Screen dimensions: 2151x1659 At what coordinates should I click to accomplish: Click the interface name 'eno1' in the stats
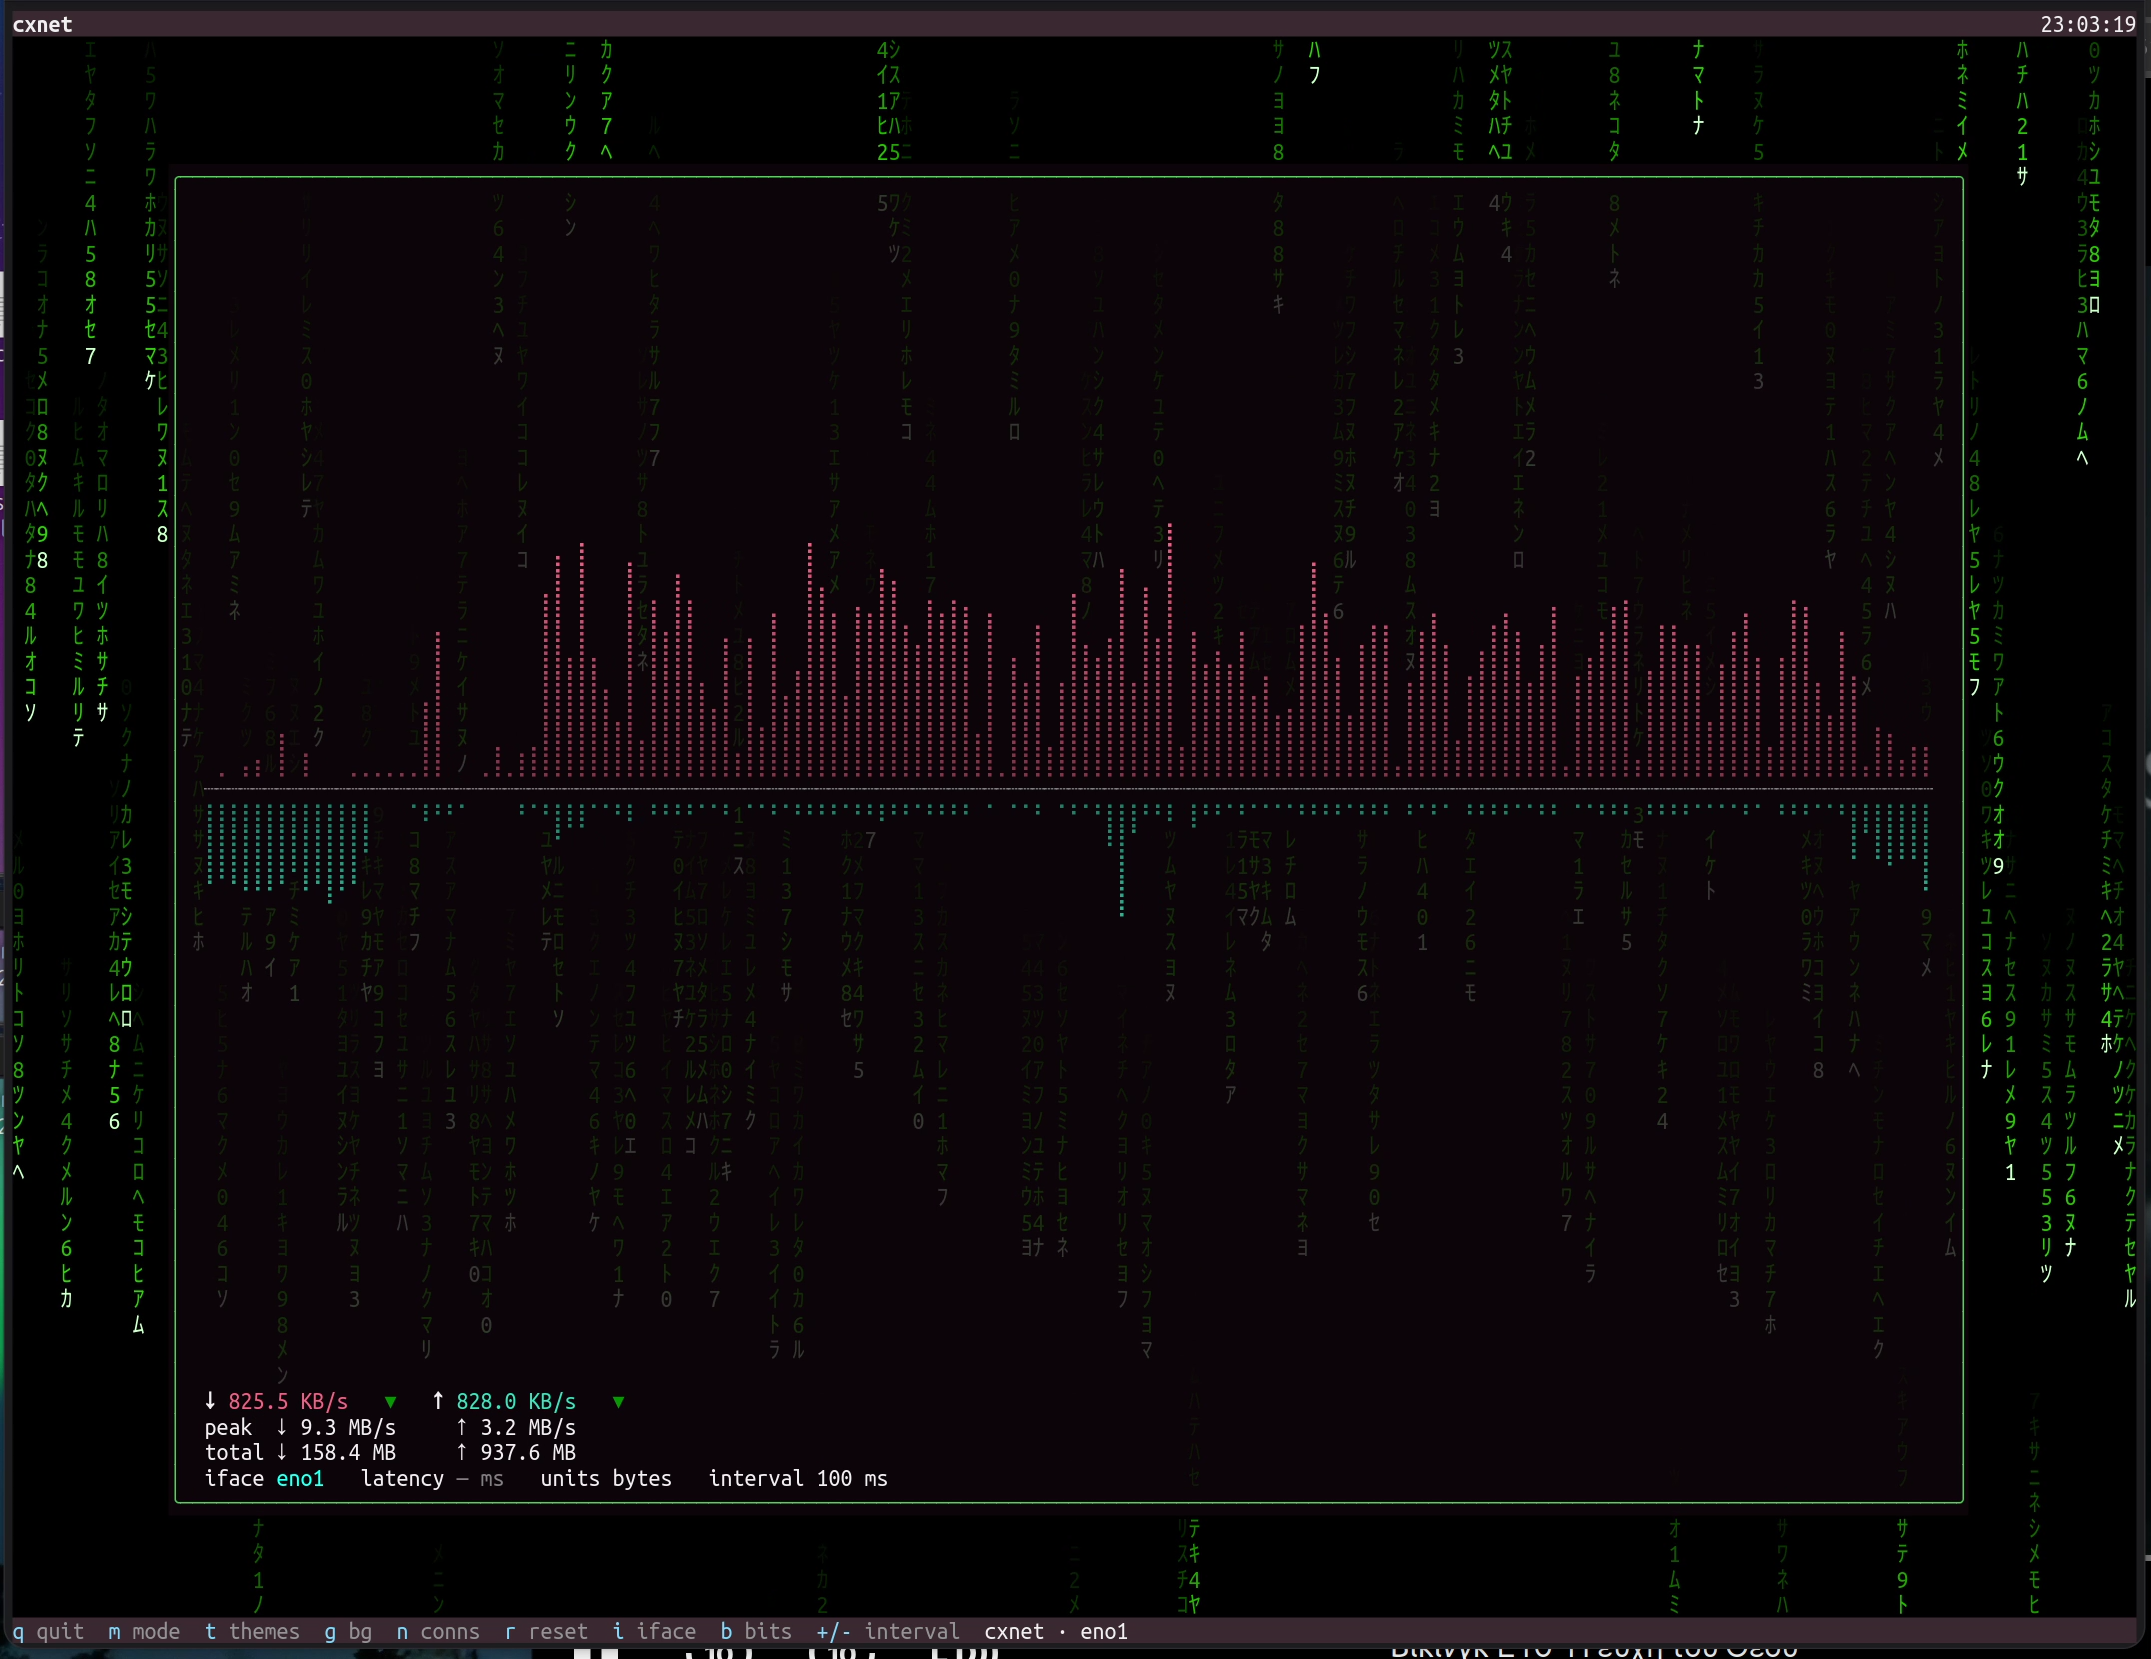pyautogui.click(x=300, y=1478)
